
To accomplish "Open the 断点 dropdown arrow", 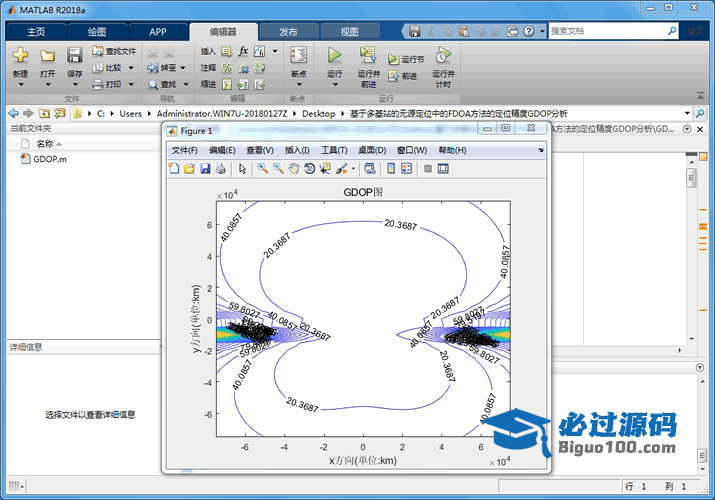I will [299, 84].
